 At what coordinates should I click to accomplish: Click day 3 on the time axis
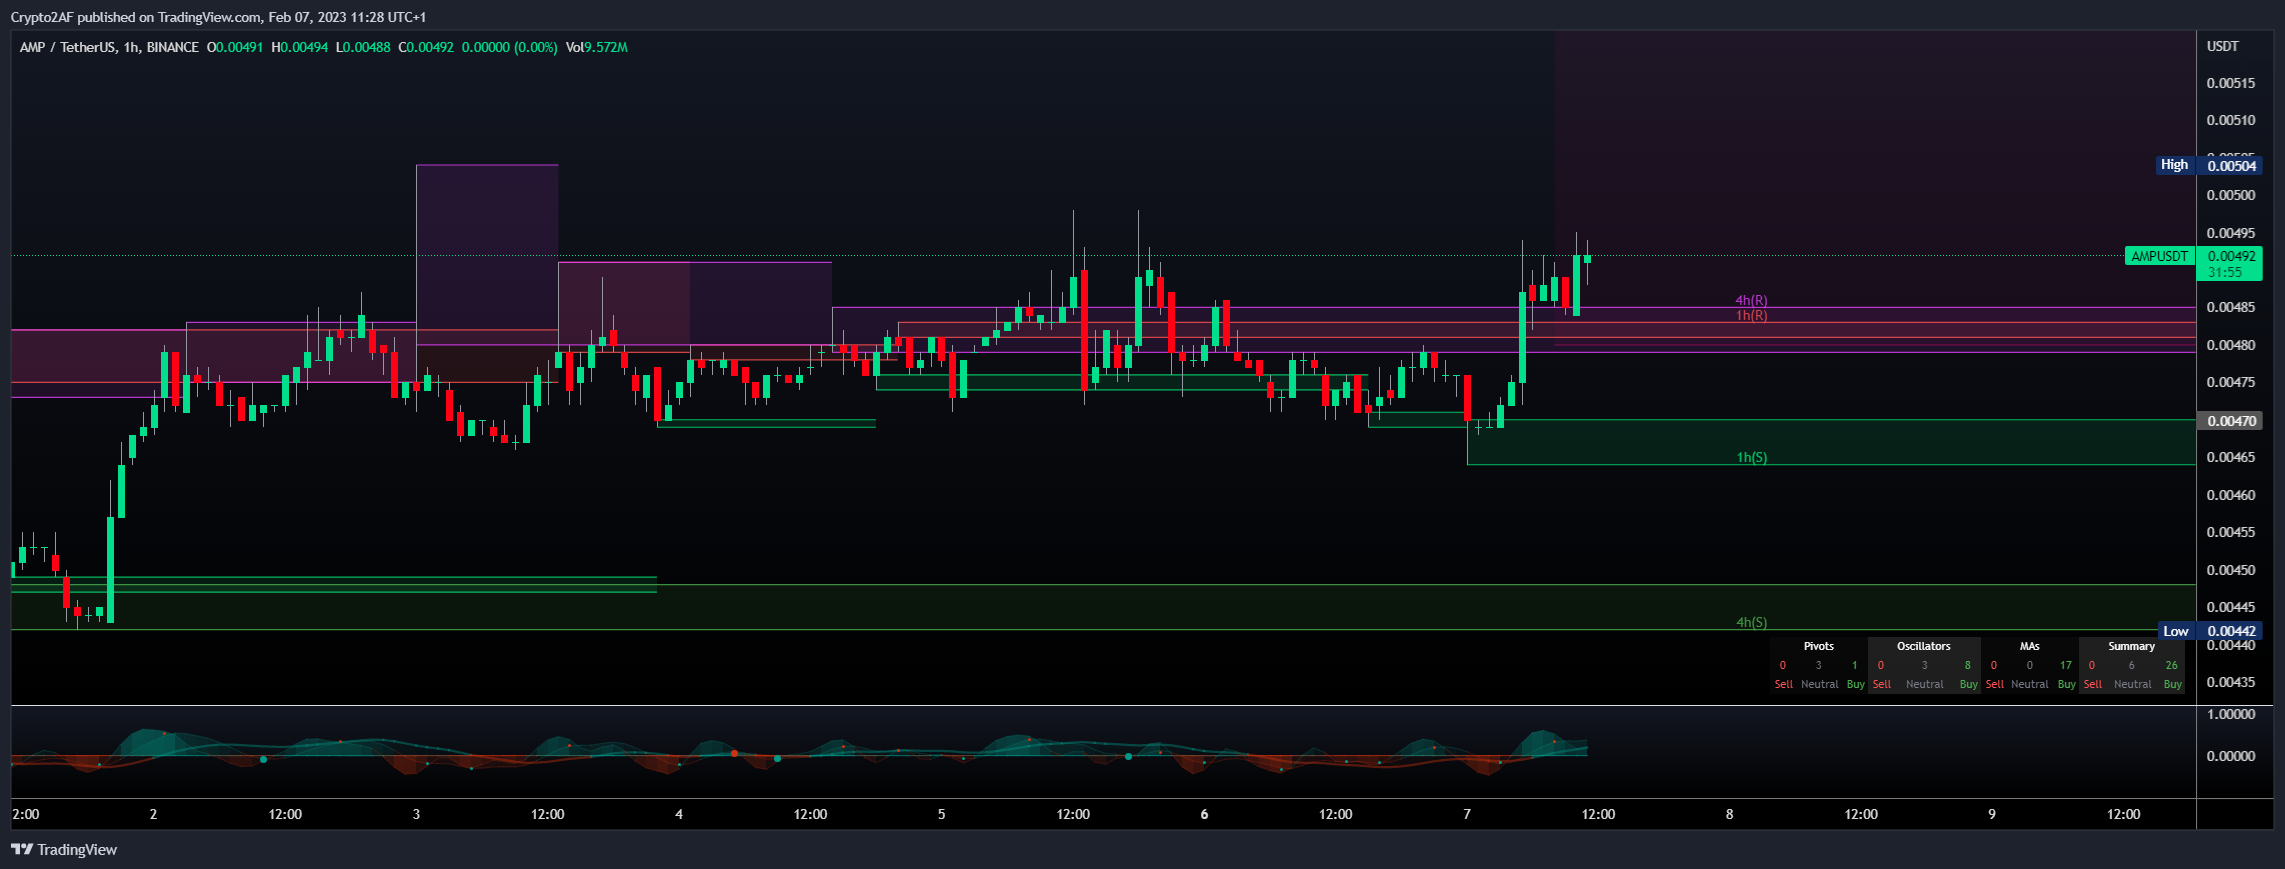click(x=416, y=814)
